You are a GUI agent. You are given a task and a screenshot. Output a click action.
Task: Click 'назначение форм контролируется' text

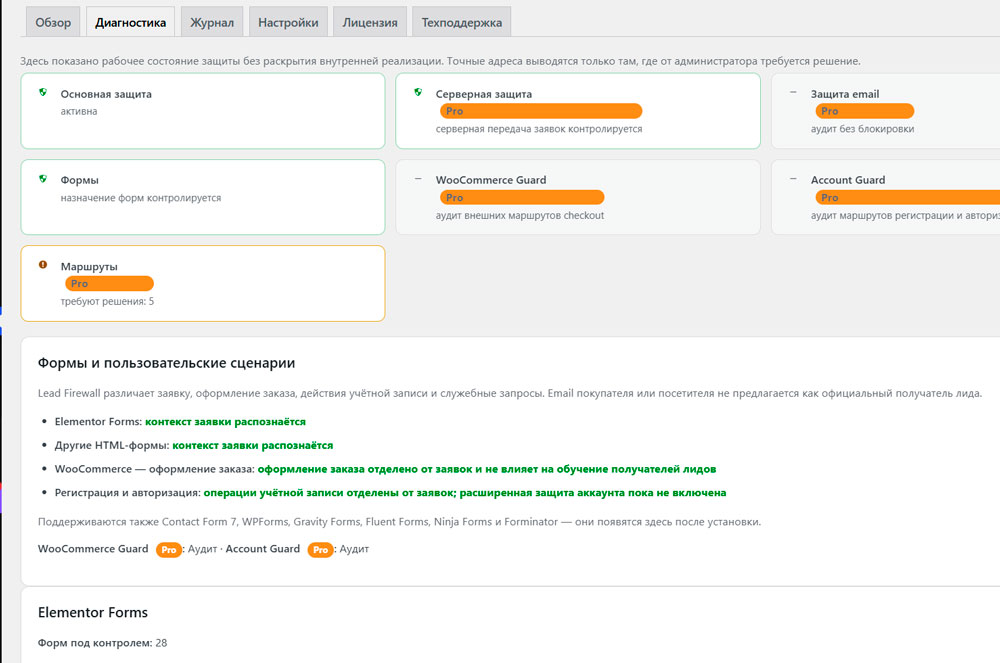point(141,198)
